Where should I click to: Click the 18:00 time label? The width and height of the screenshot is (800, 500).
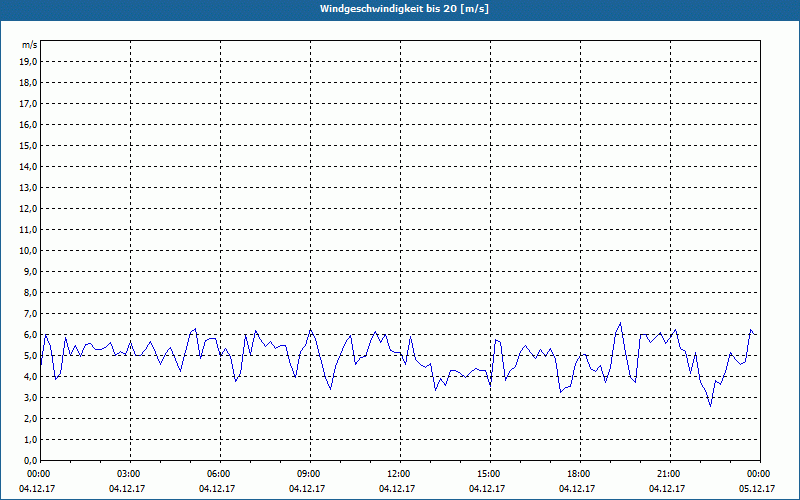point(580,474)
